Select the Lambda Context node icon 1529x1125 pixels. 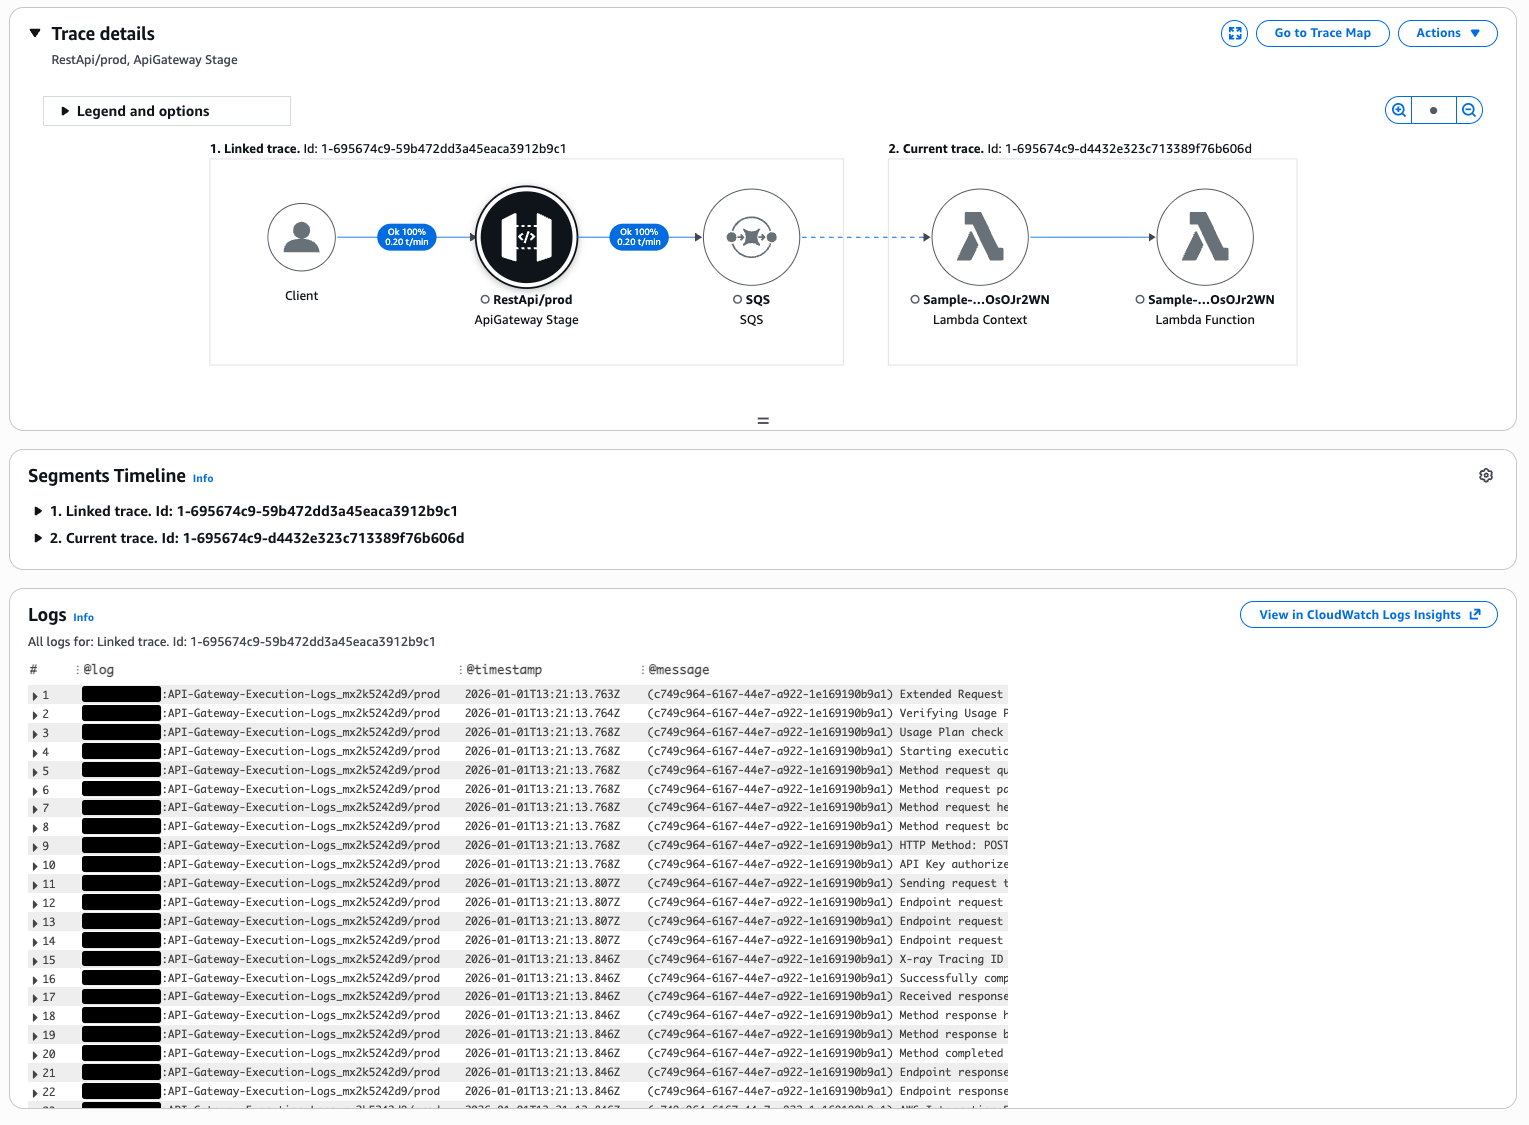980,237
